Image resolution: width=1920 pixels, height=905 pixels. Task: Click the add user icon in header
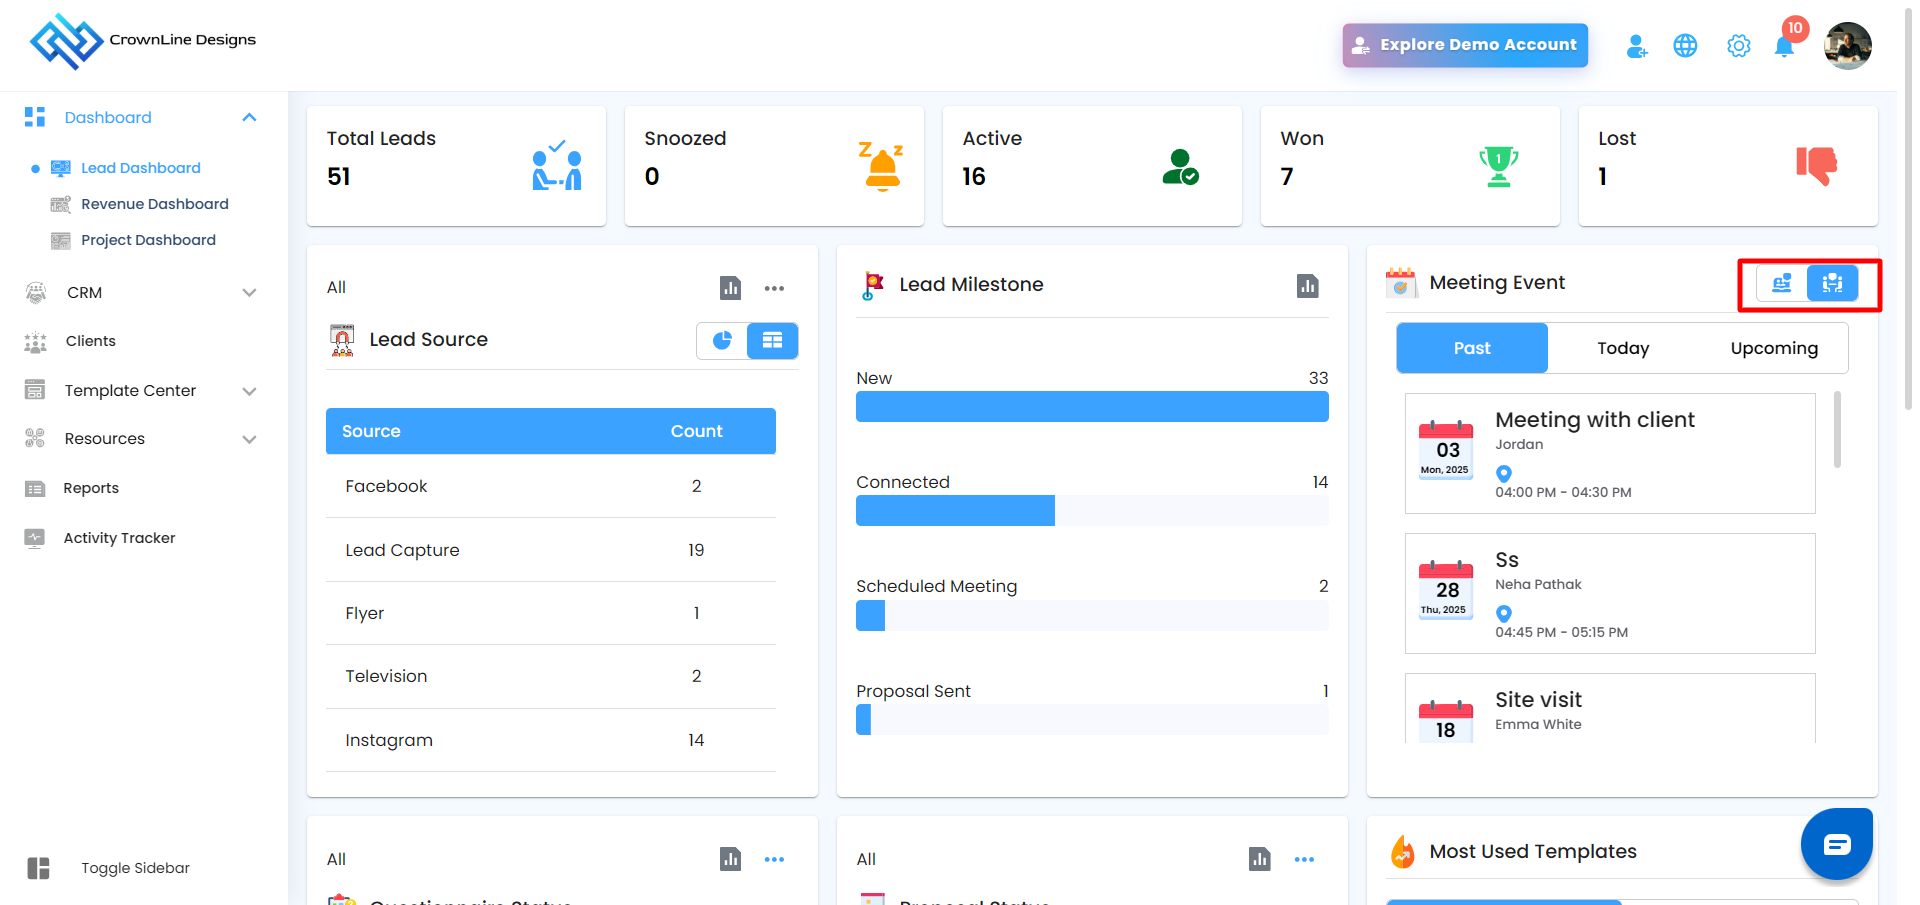click(1636, 46)
